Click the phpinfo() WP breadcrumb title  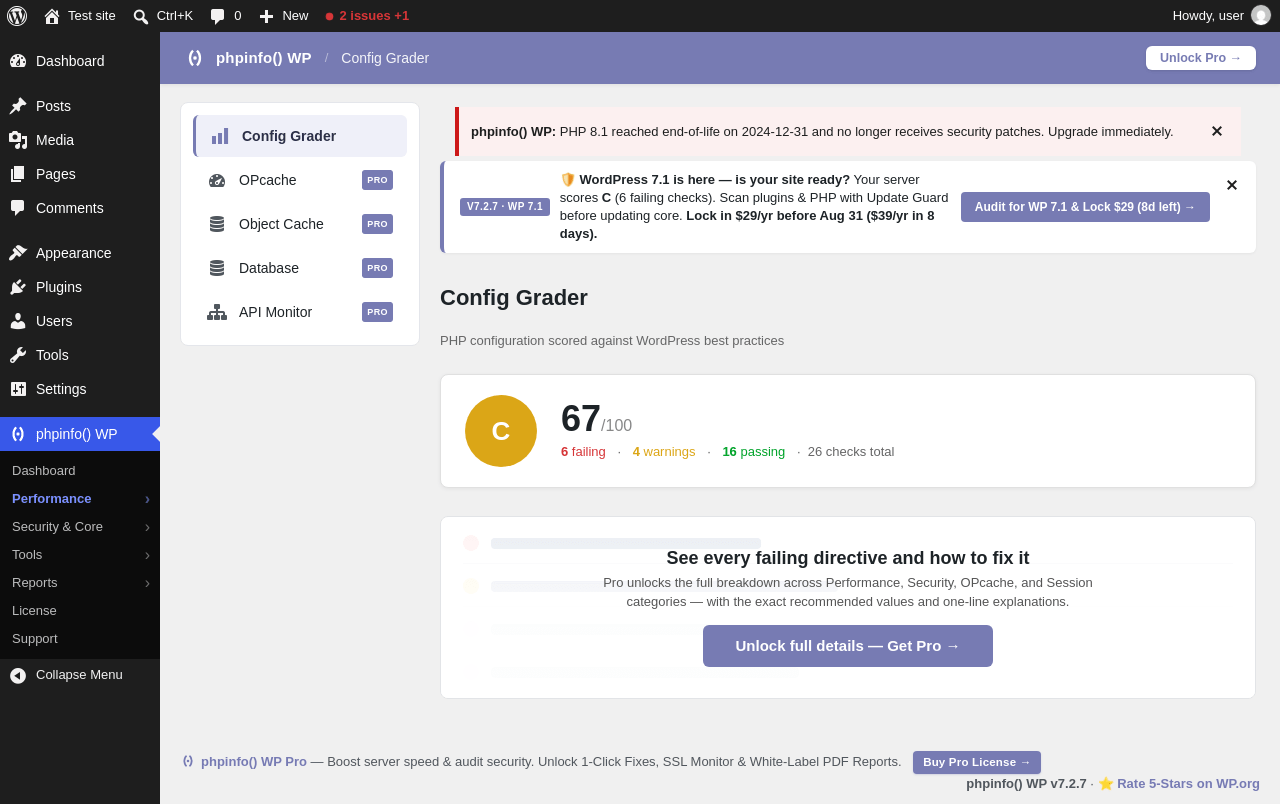coord(264,58)
